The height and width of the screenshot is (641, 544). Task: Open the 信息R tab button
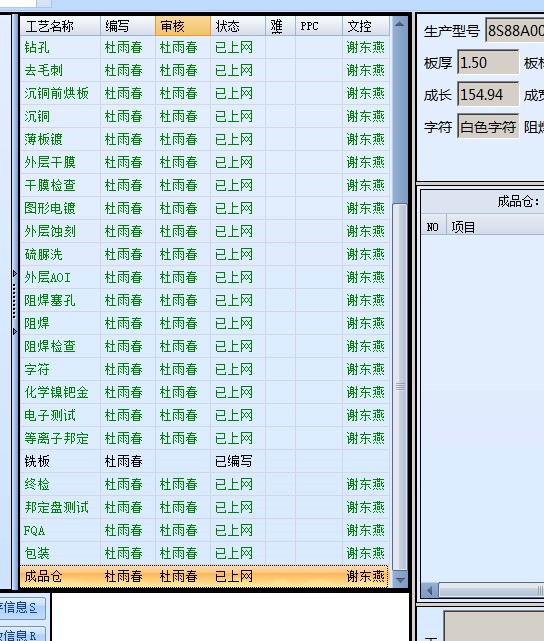point(22,634)
